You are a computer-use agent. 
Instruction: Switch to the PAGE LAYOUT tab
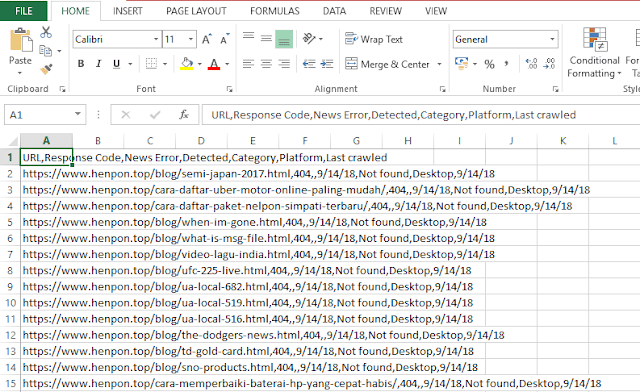pos(196,11)
